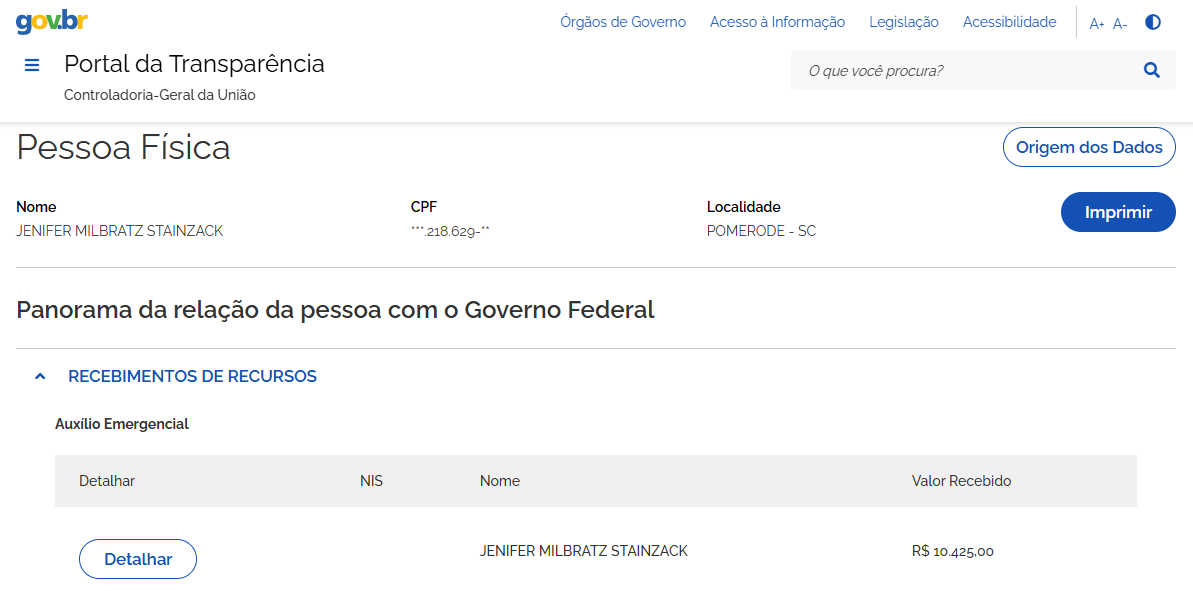Click the gov.br logo

52,21
